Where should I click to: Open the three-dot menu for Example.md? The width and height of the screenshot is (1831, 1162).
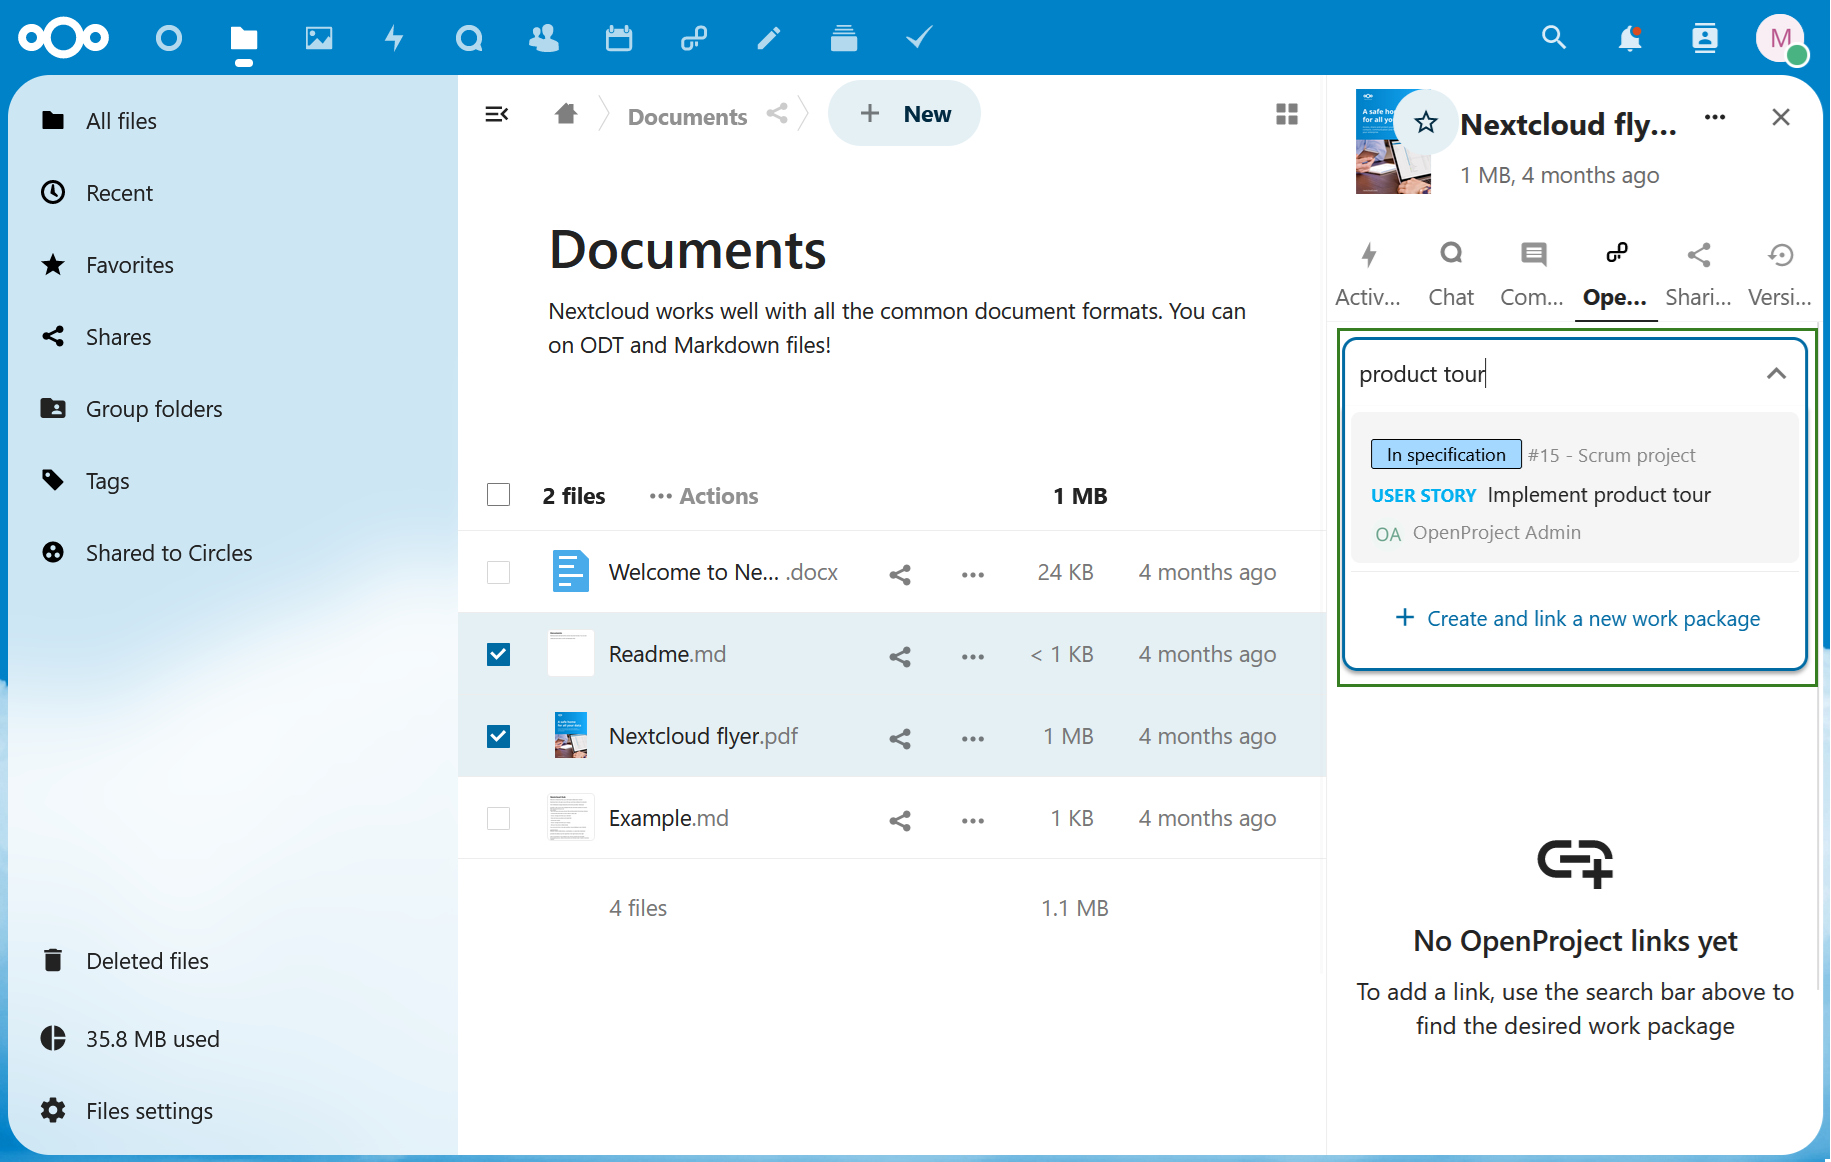(x=972, y=820)
